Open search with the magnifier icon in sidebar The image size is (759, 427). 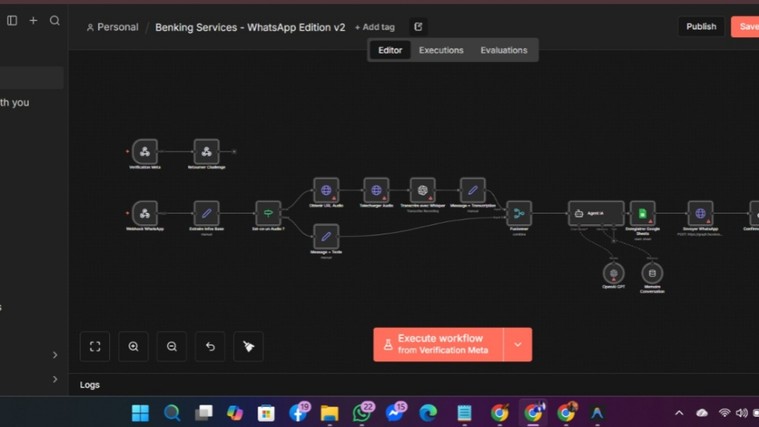pyautogui.click(x=55, y=20)
